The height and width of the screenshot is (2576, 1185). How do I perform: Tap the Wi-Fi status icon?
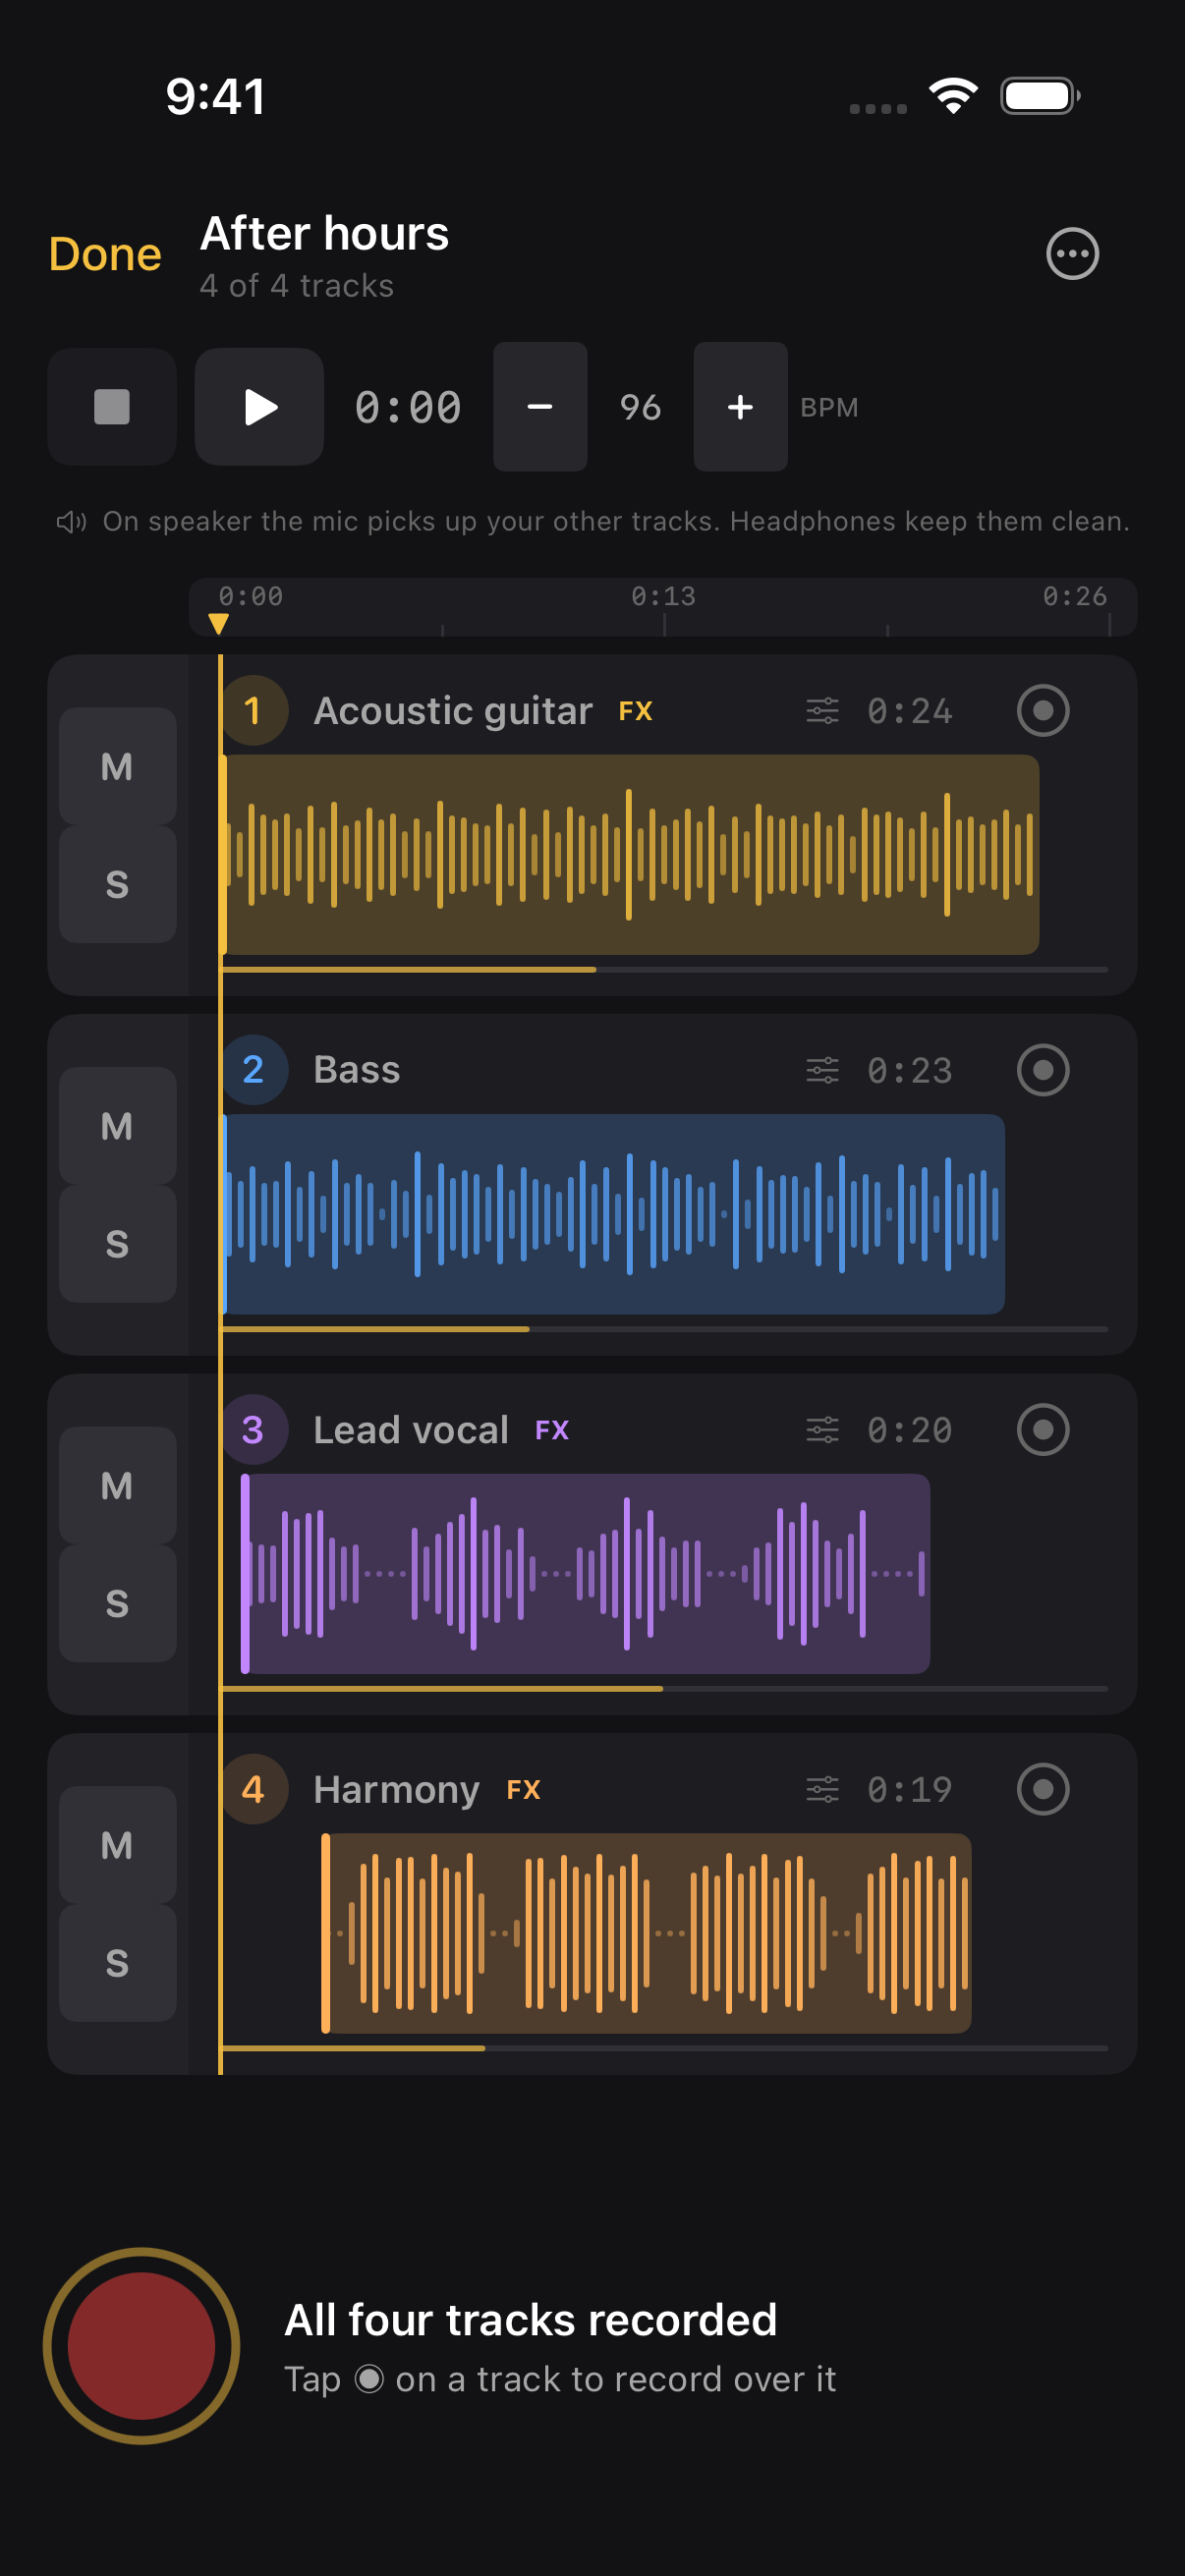pyautogui.click(x=953, y=96)
